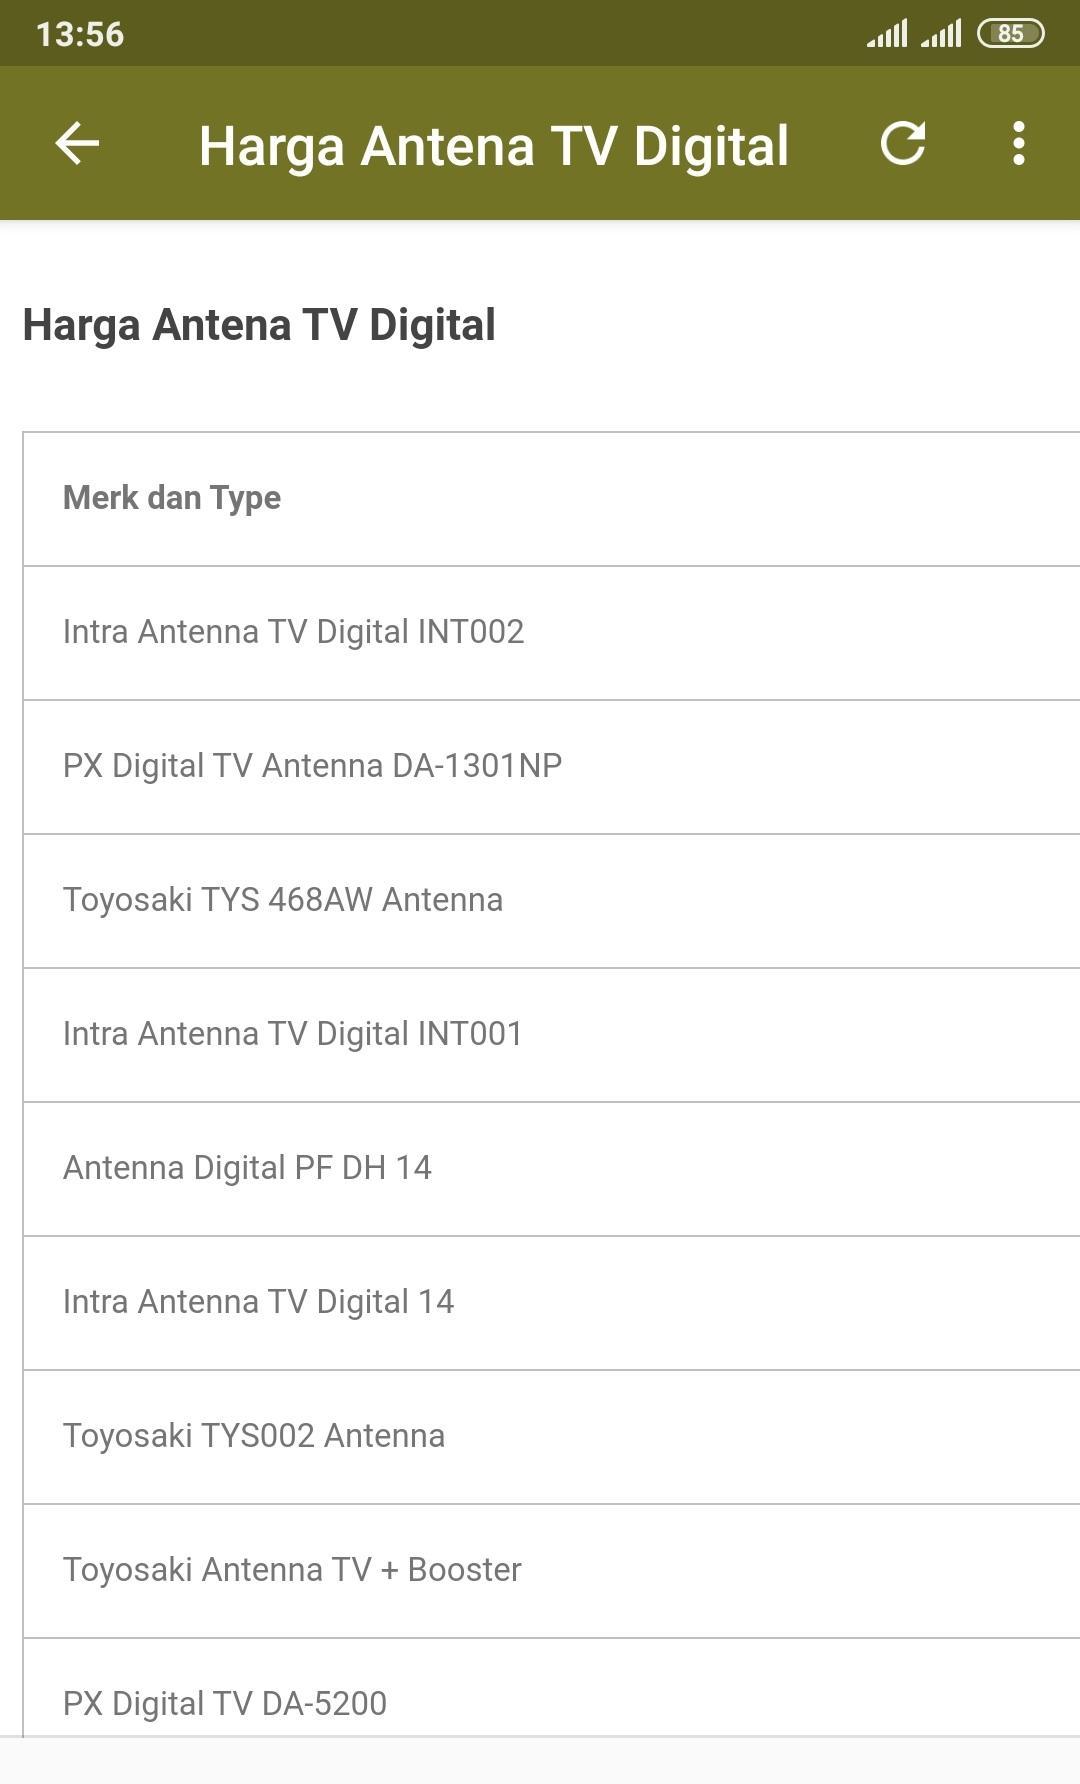The height and width of the screenshot is (1784, 1080).
Task: Tap the 13:56 clock in status bar
Action: point(80,34)
